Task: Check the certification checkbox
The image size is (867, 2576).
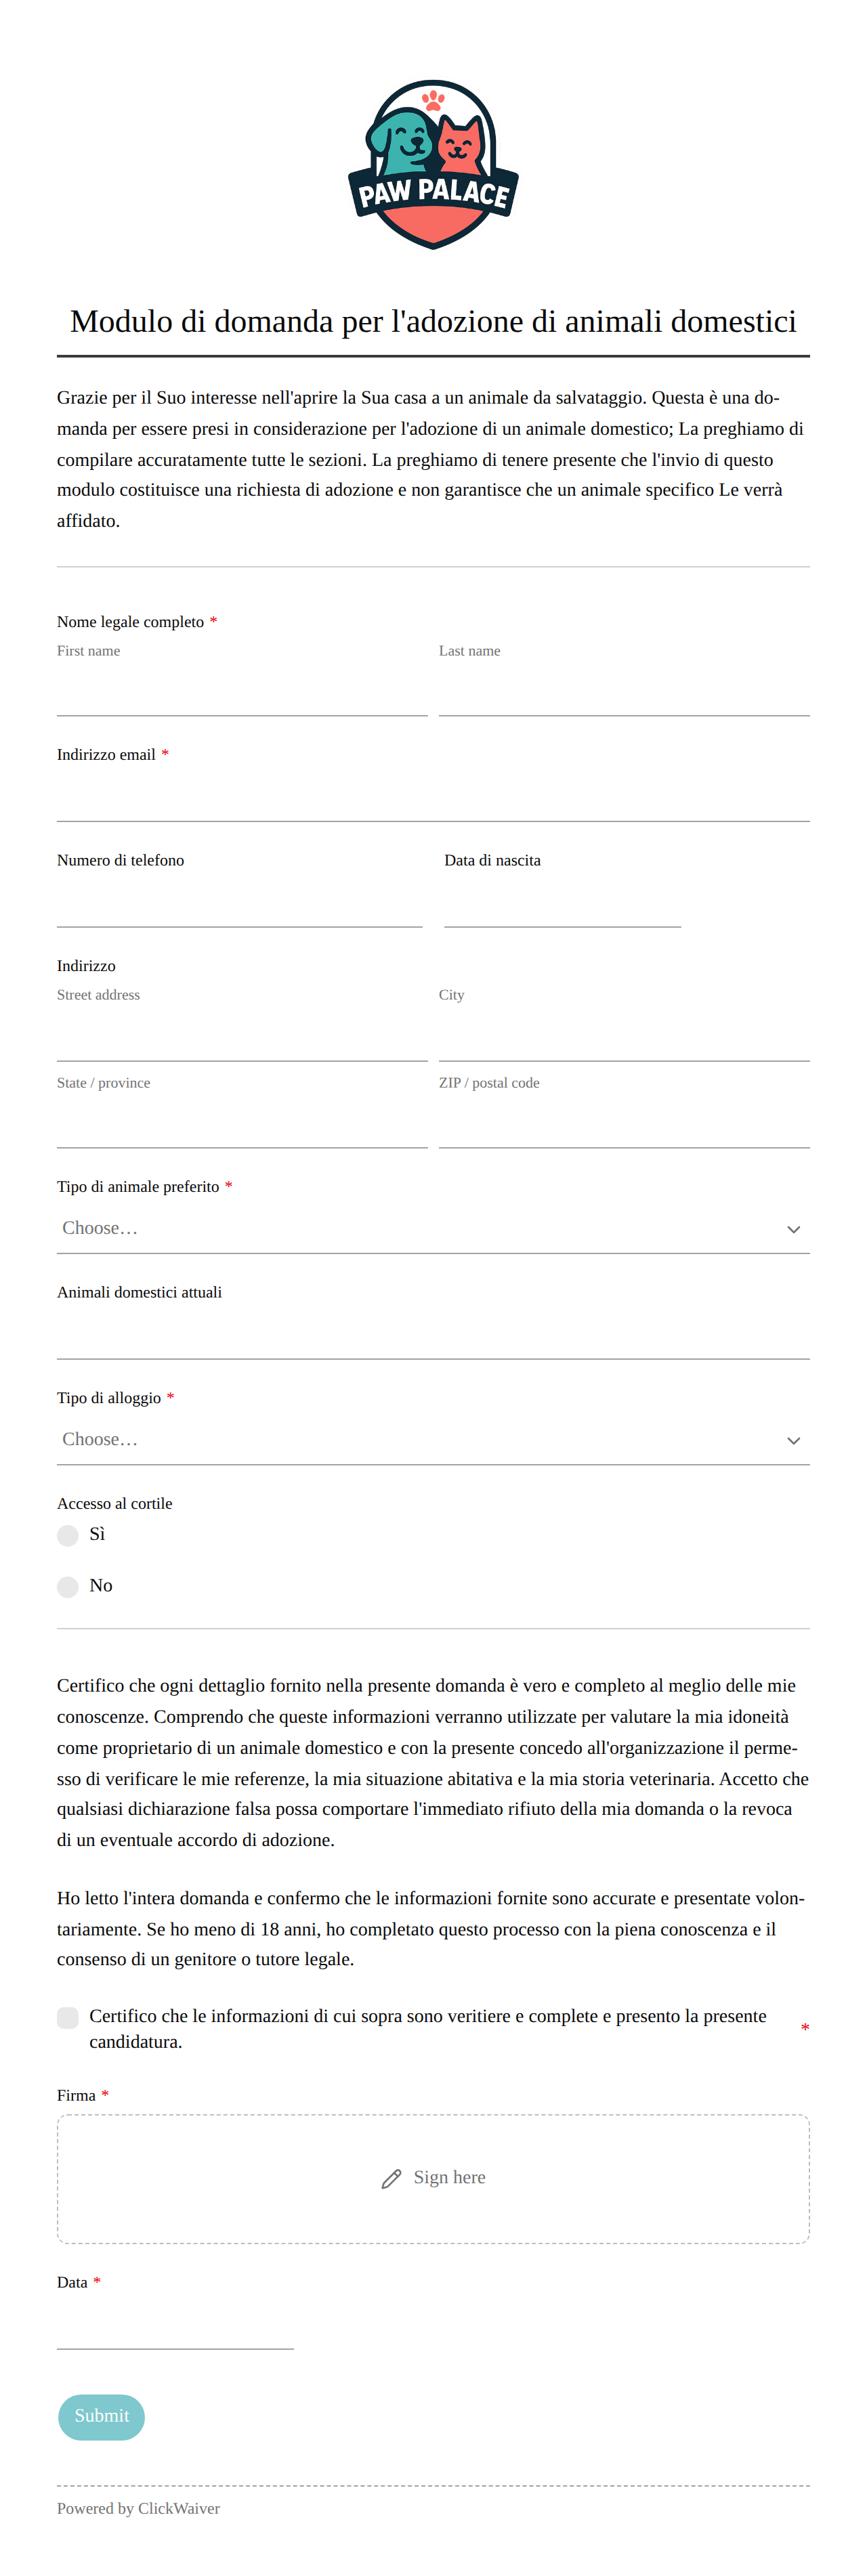Action: pos(68,2017)
